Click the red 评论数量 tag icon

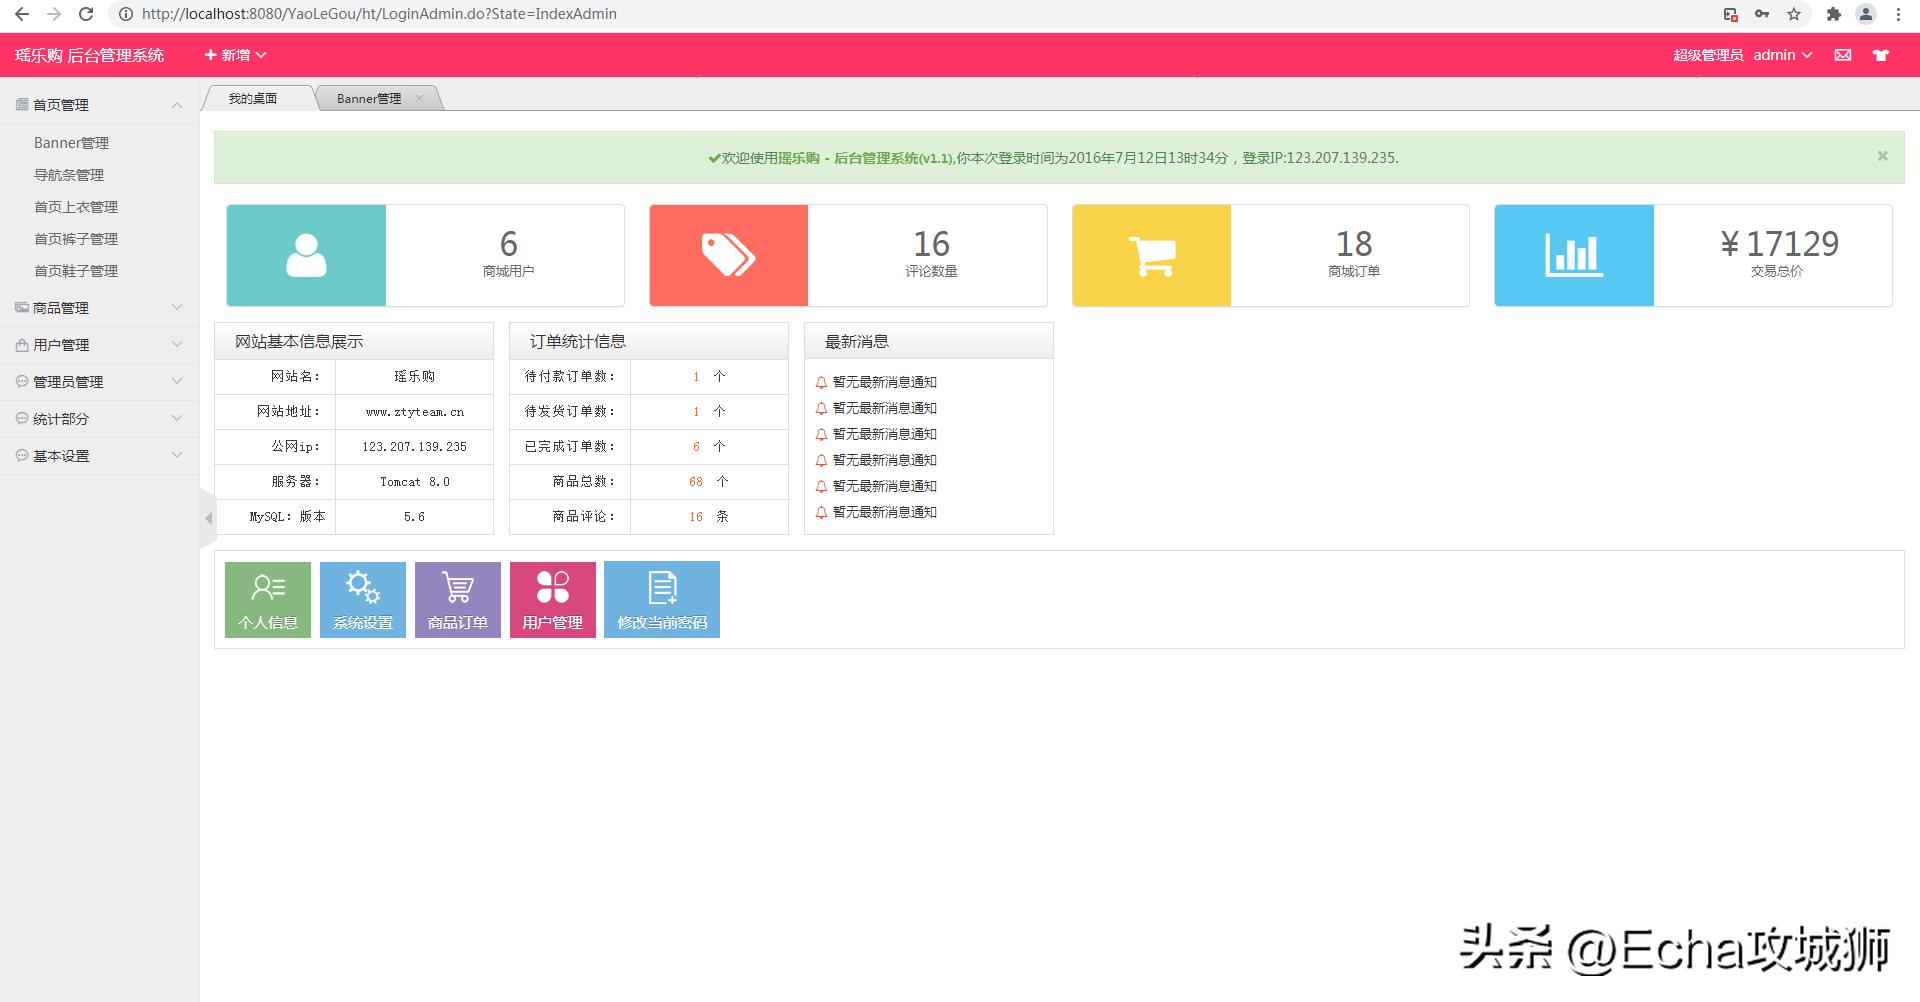coord(728,255)
